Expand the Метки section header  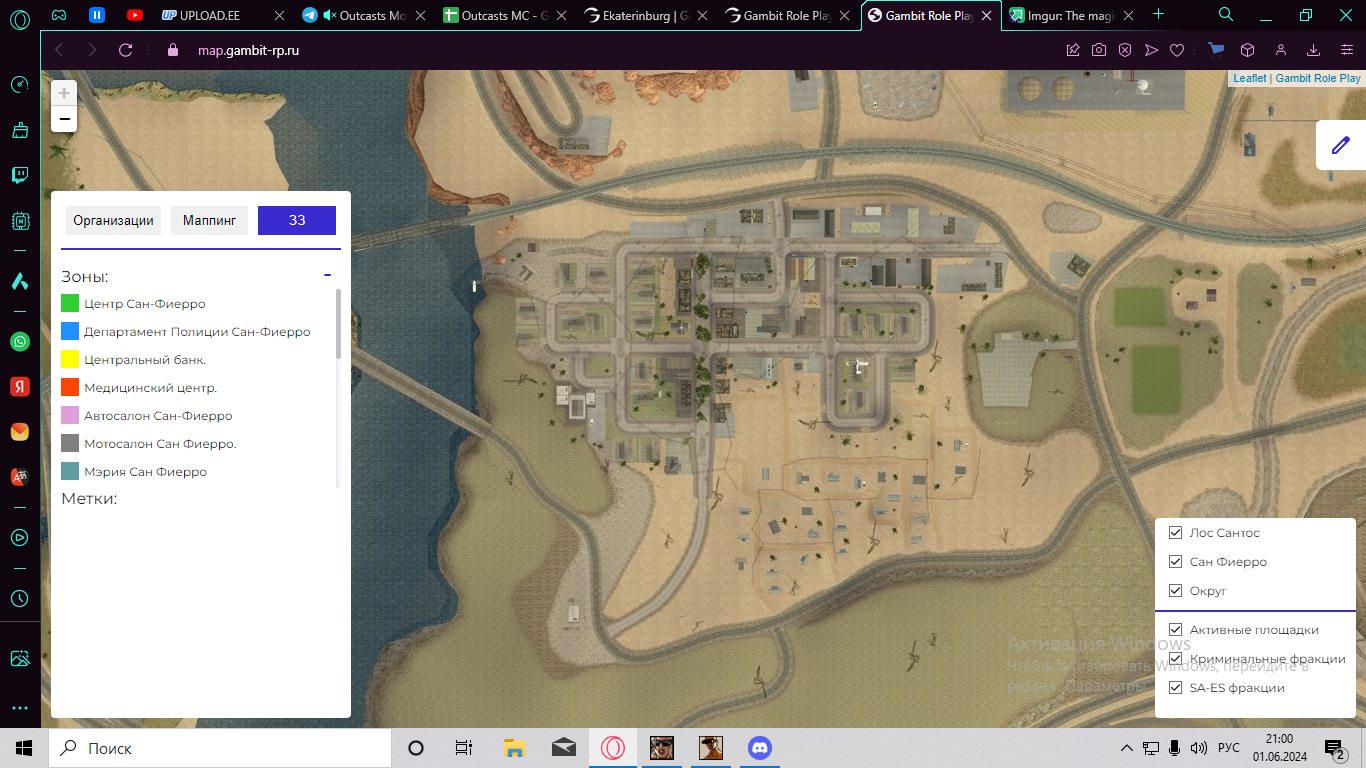click(90, 498)
